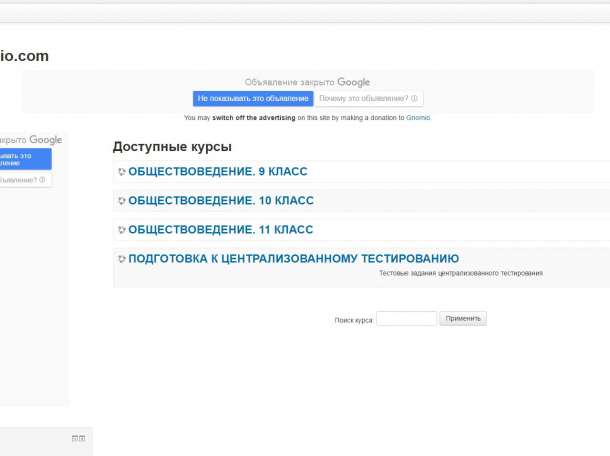This screenshot has width=610, height=456.
Task: Click the Доступные курсы heading
Action: [172, 147]
